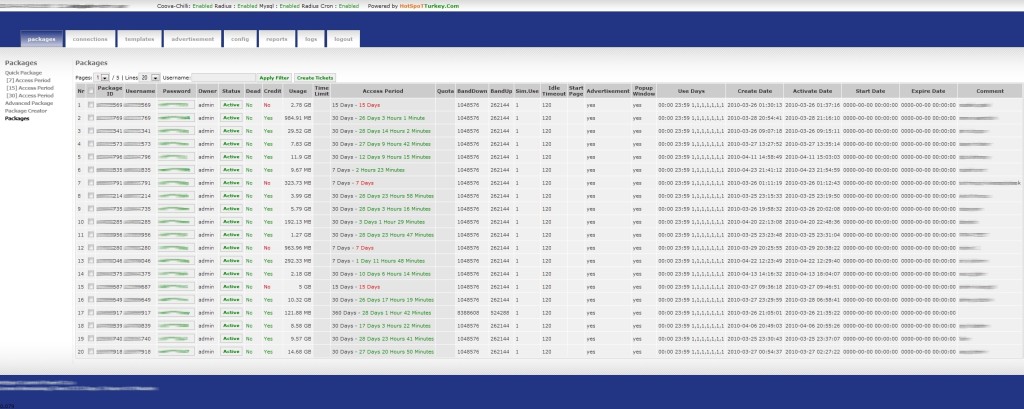
Task: Click create date 2010-03-27 00:54:37
Action: (755, 352)
